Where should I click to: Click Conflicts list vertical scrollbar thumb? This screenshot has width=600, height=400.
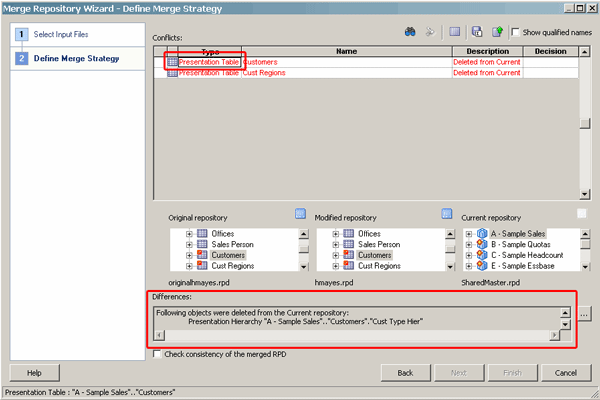584,123
